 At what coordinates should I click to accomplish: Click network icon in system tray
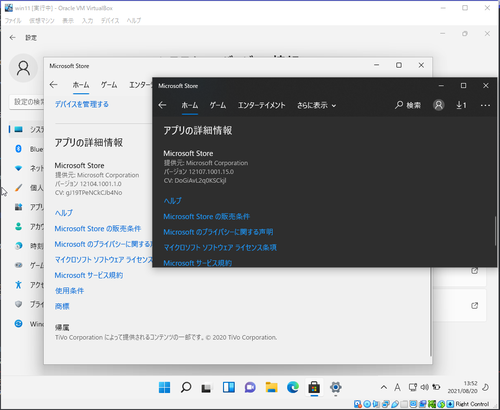413,387
